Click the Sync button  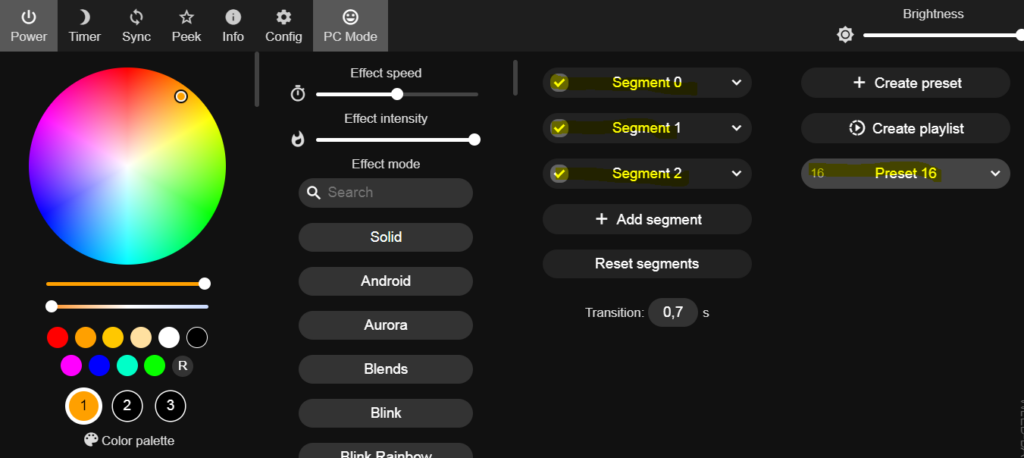point(136,26)
